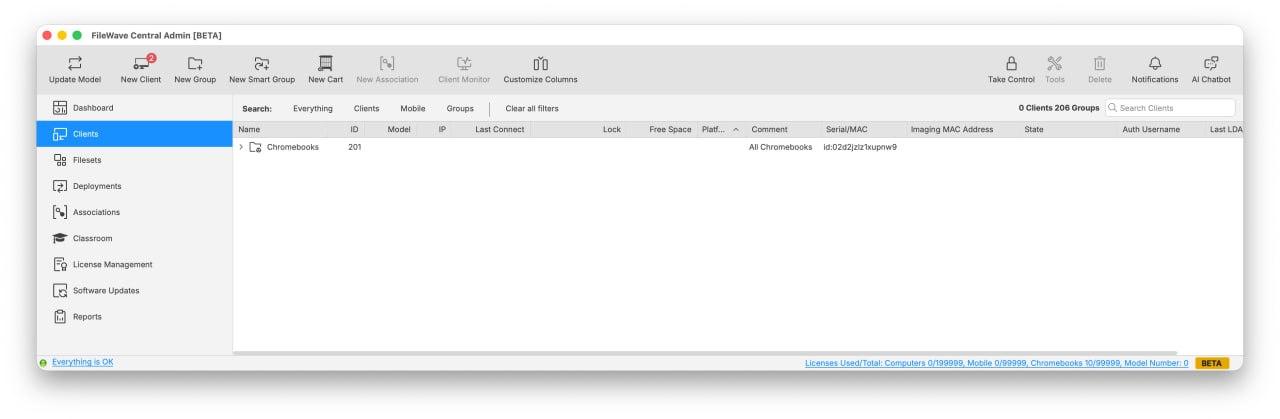Click the 0 Clients 206 Groups count
Viewport: 1280px width, 419px height.
pyautogui.click(x=1059, y=108)
